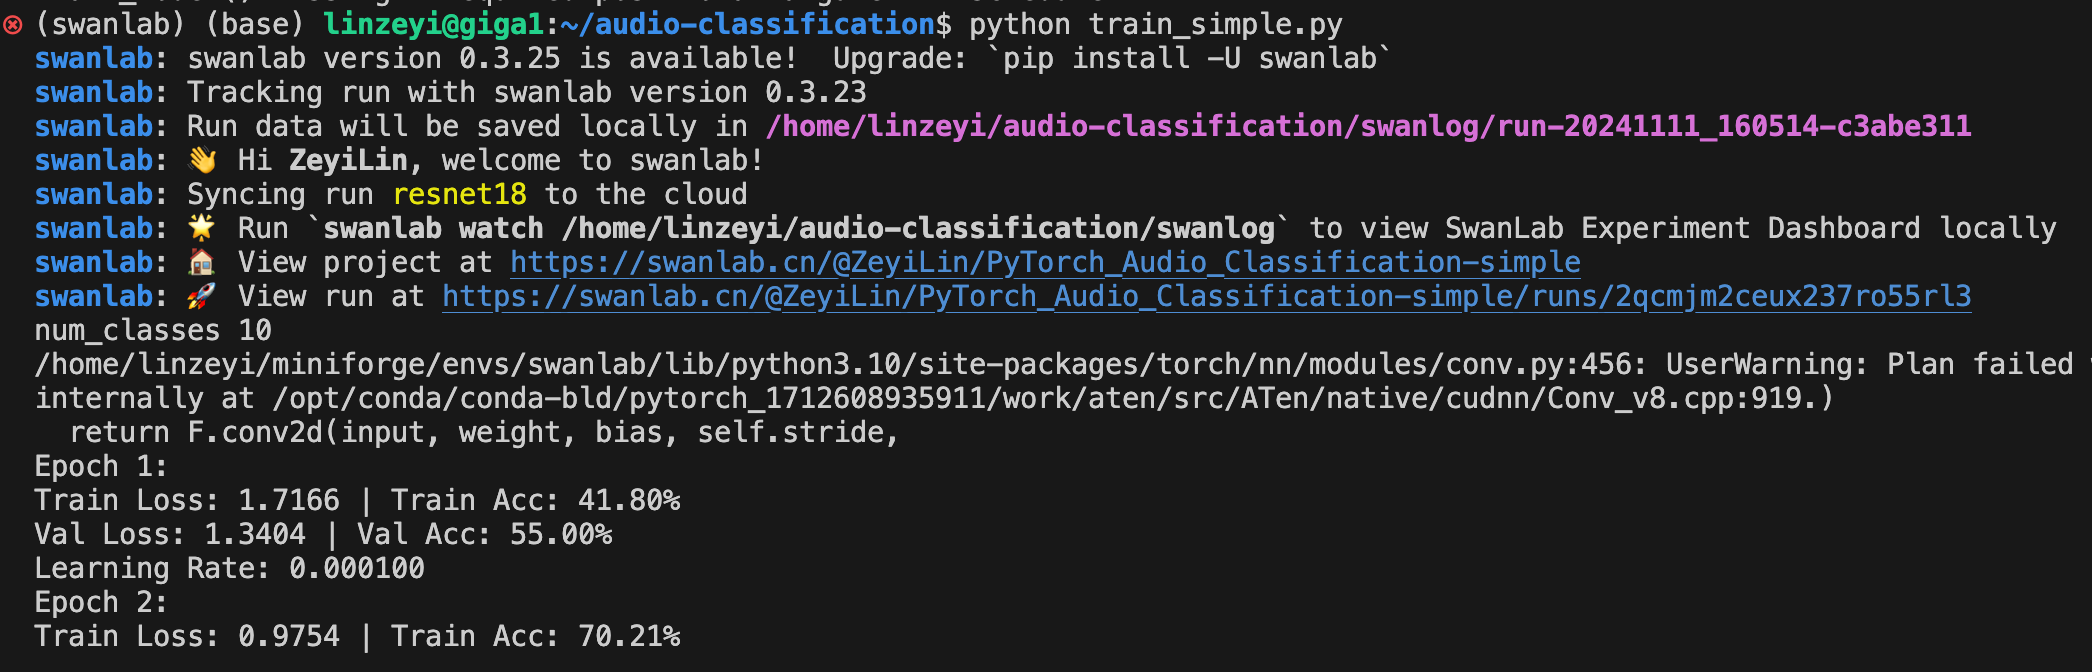The width and height of the screenshot is (2092, 672).
Task: Click the python train_simple.py command
Action: pyautogui.click(x=1155, y=24)
